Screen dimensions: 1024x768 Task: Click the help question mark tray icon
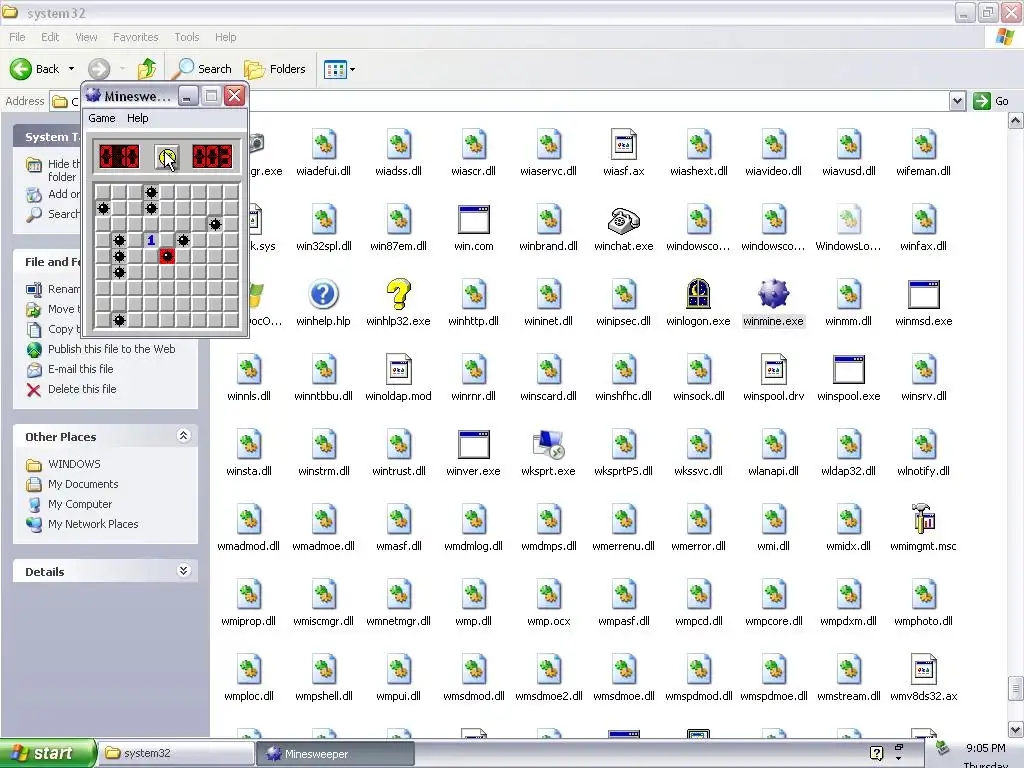(x=876, y=753)
